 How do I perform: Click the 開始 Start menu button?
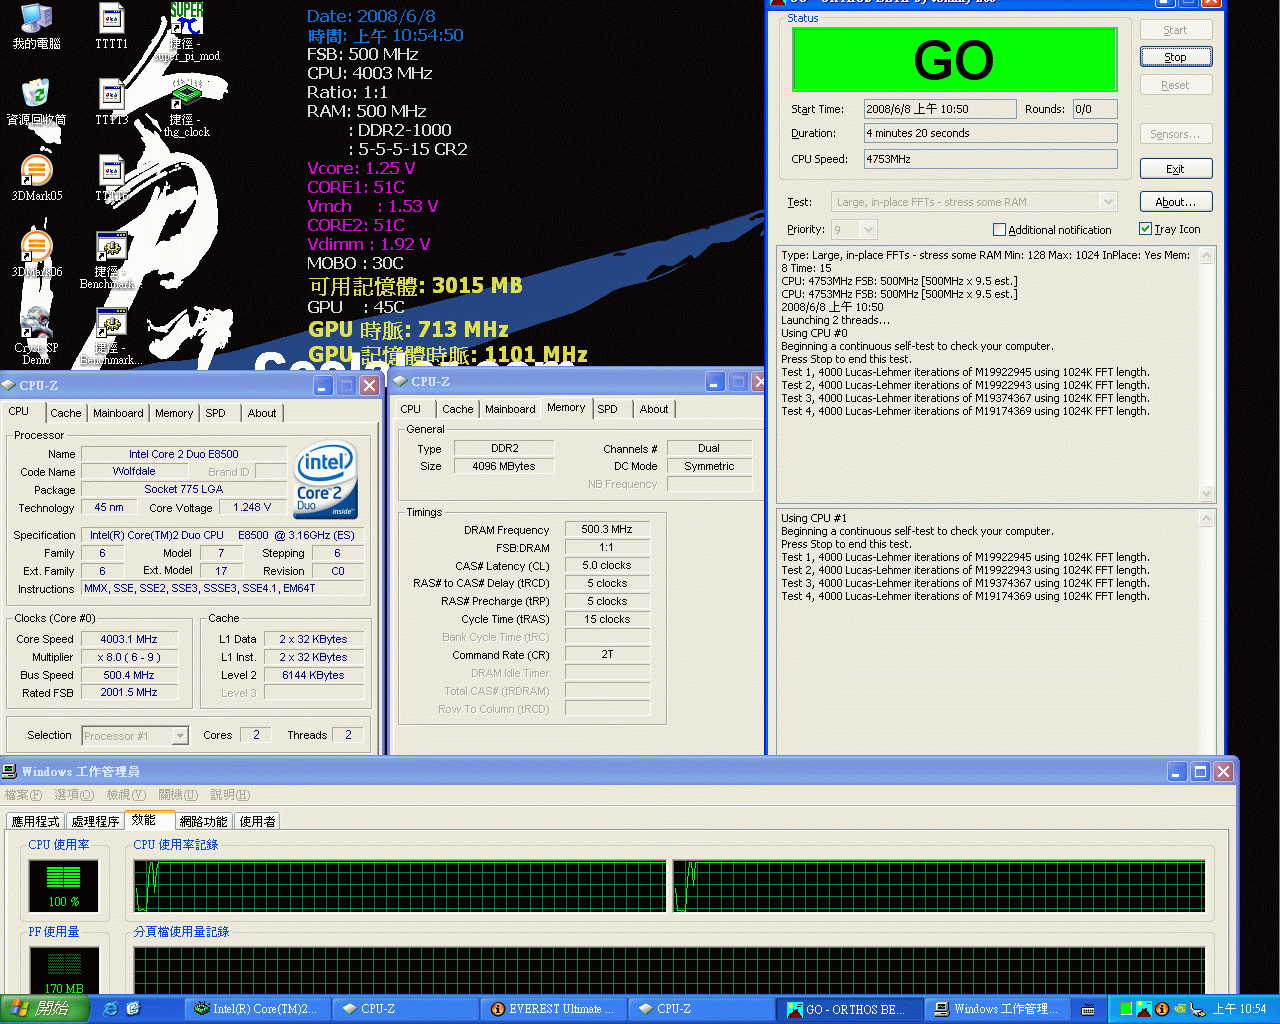coord(45,1009)
